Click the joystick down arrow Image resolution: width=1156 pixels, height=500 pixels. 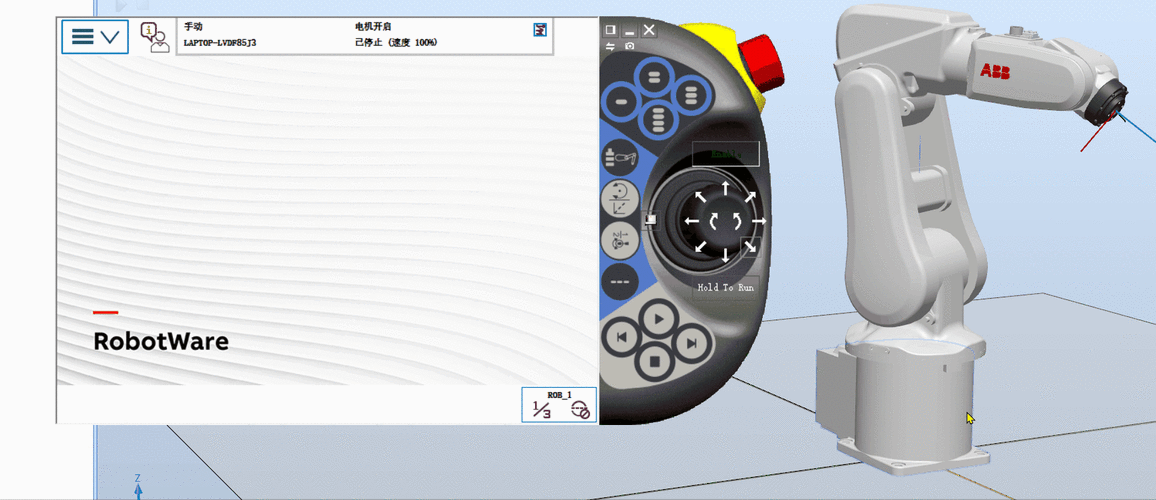(x=725, y=255)
